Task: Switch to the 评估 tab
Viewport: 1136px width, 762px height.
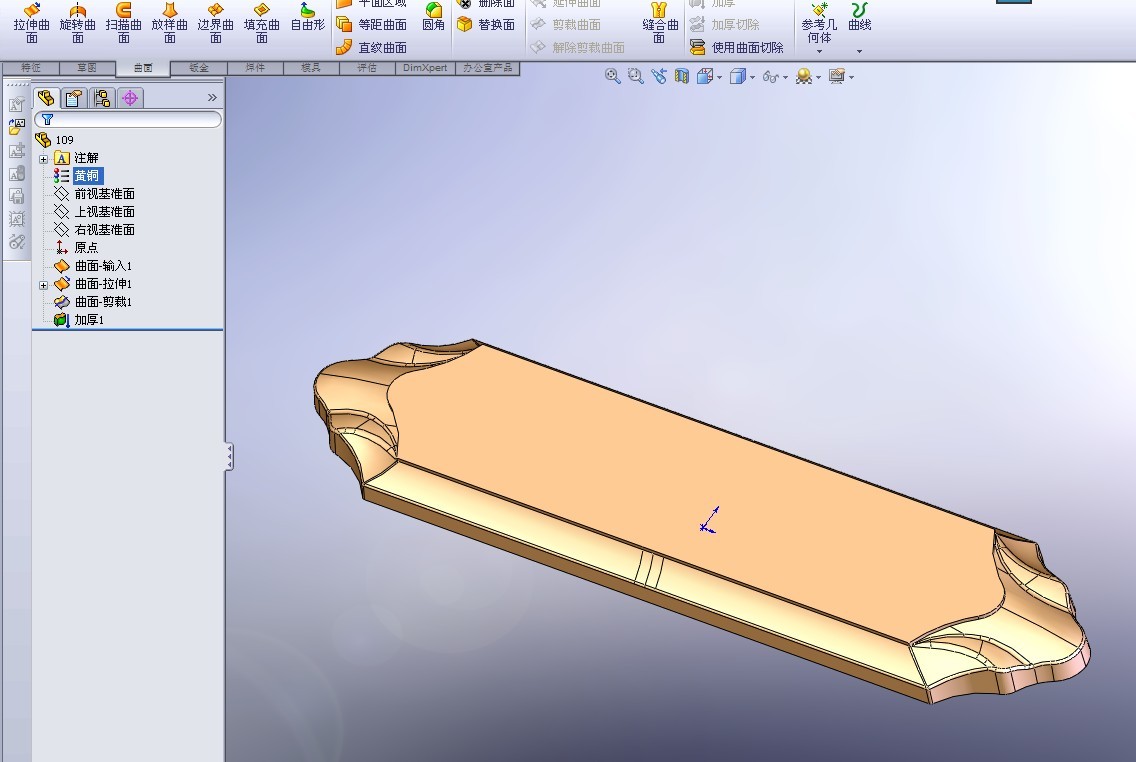Action: click(367, 68)
